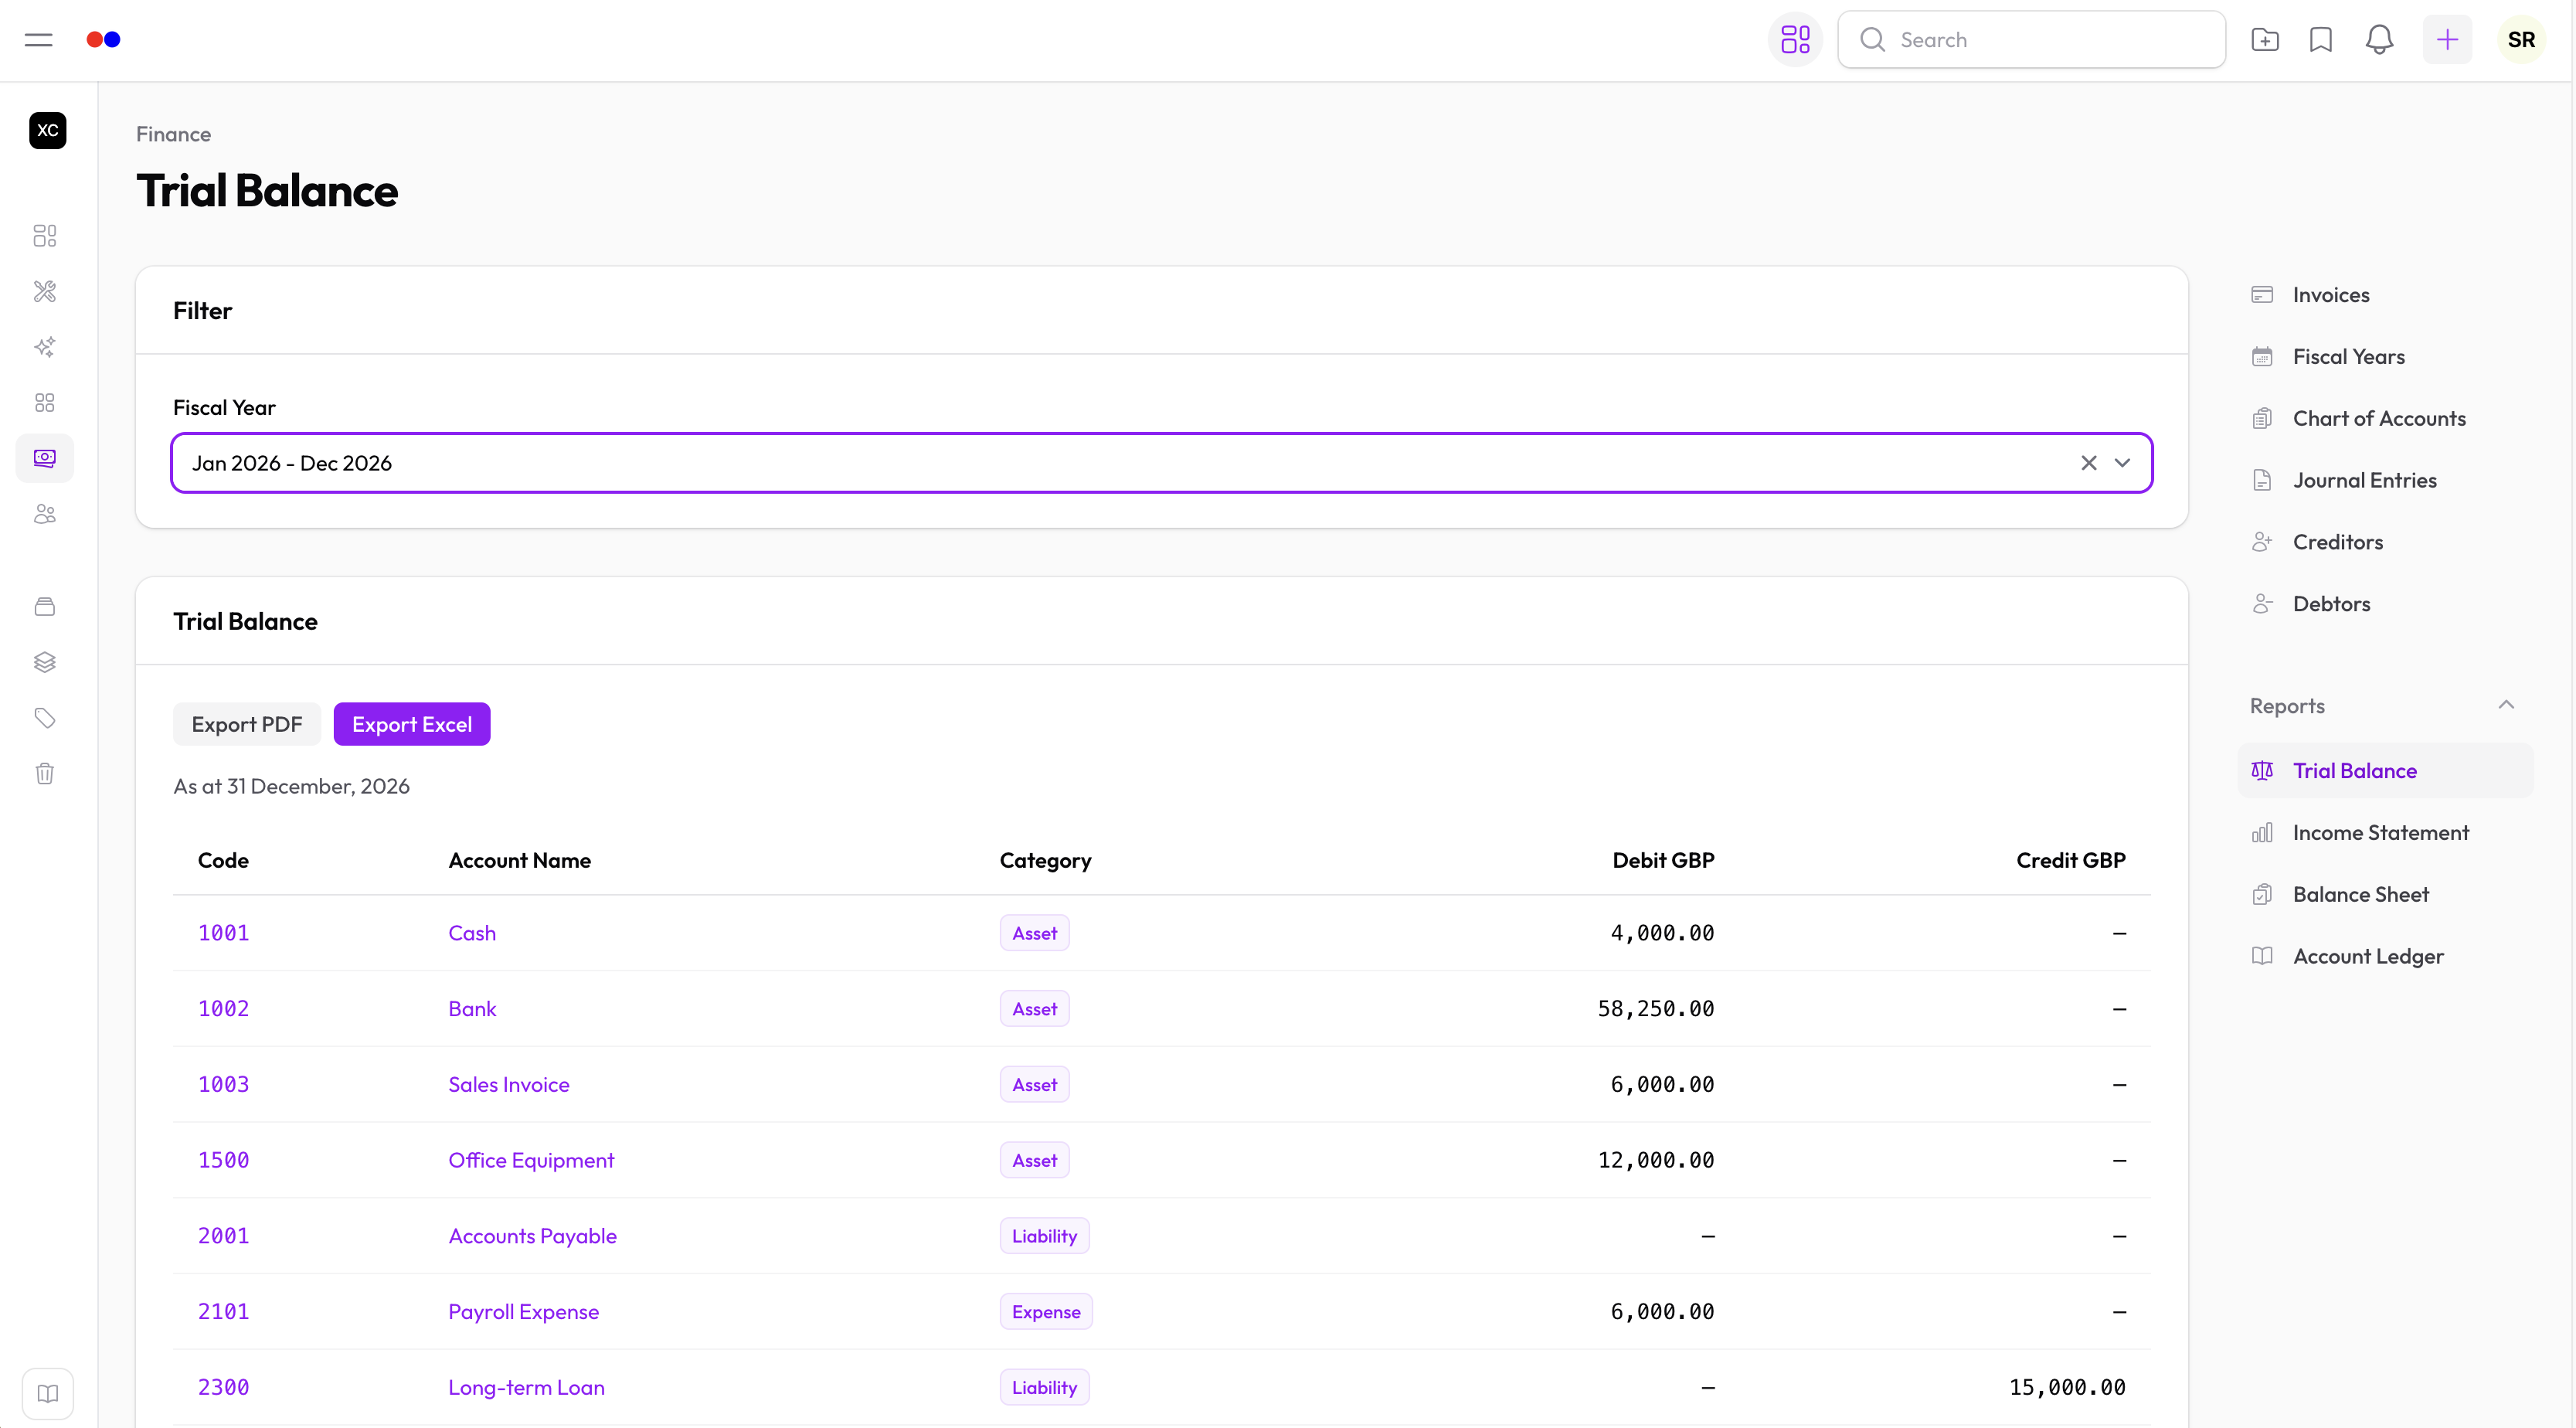The image size is (2576, 1428).
Task: Click the Export PDF button
Action: [247, 724]
